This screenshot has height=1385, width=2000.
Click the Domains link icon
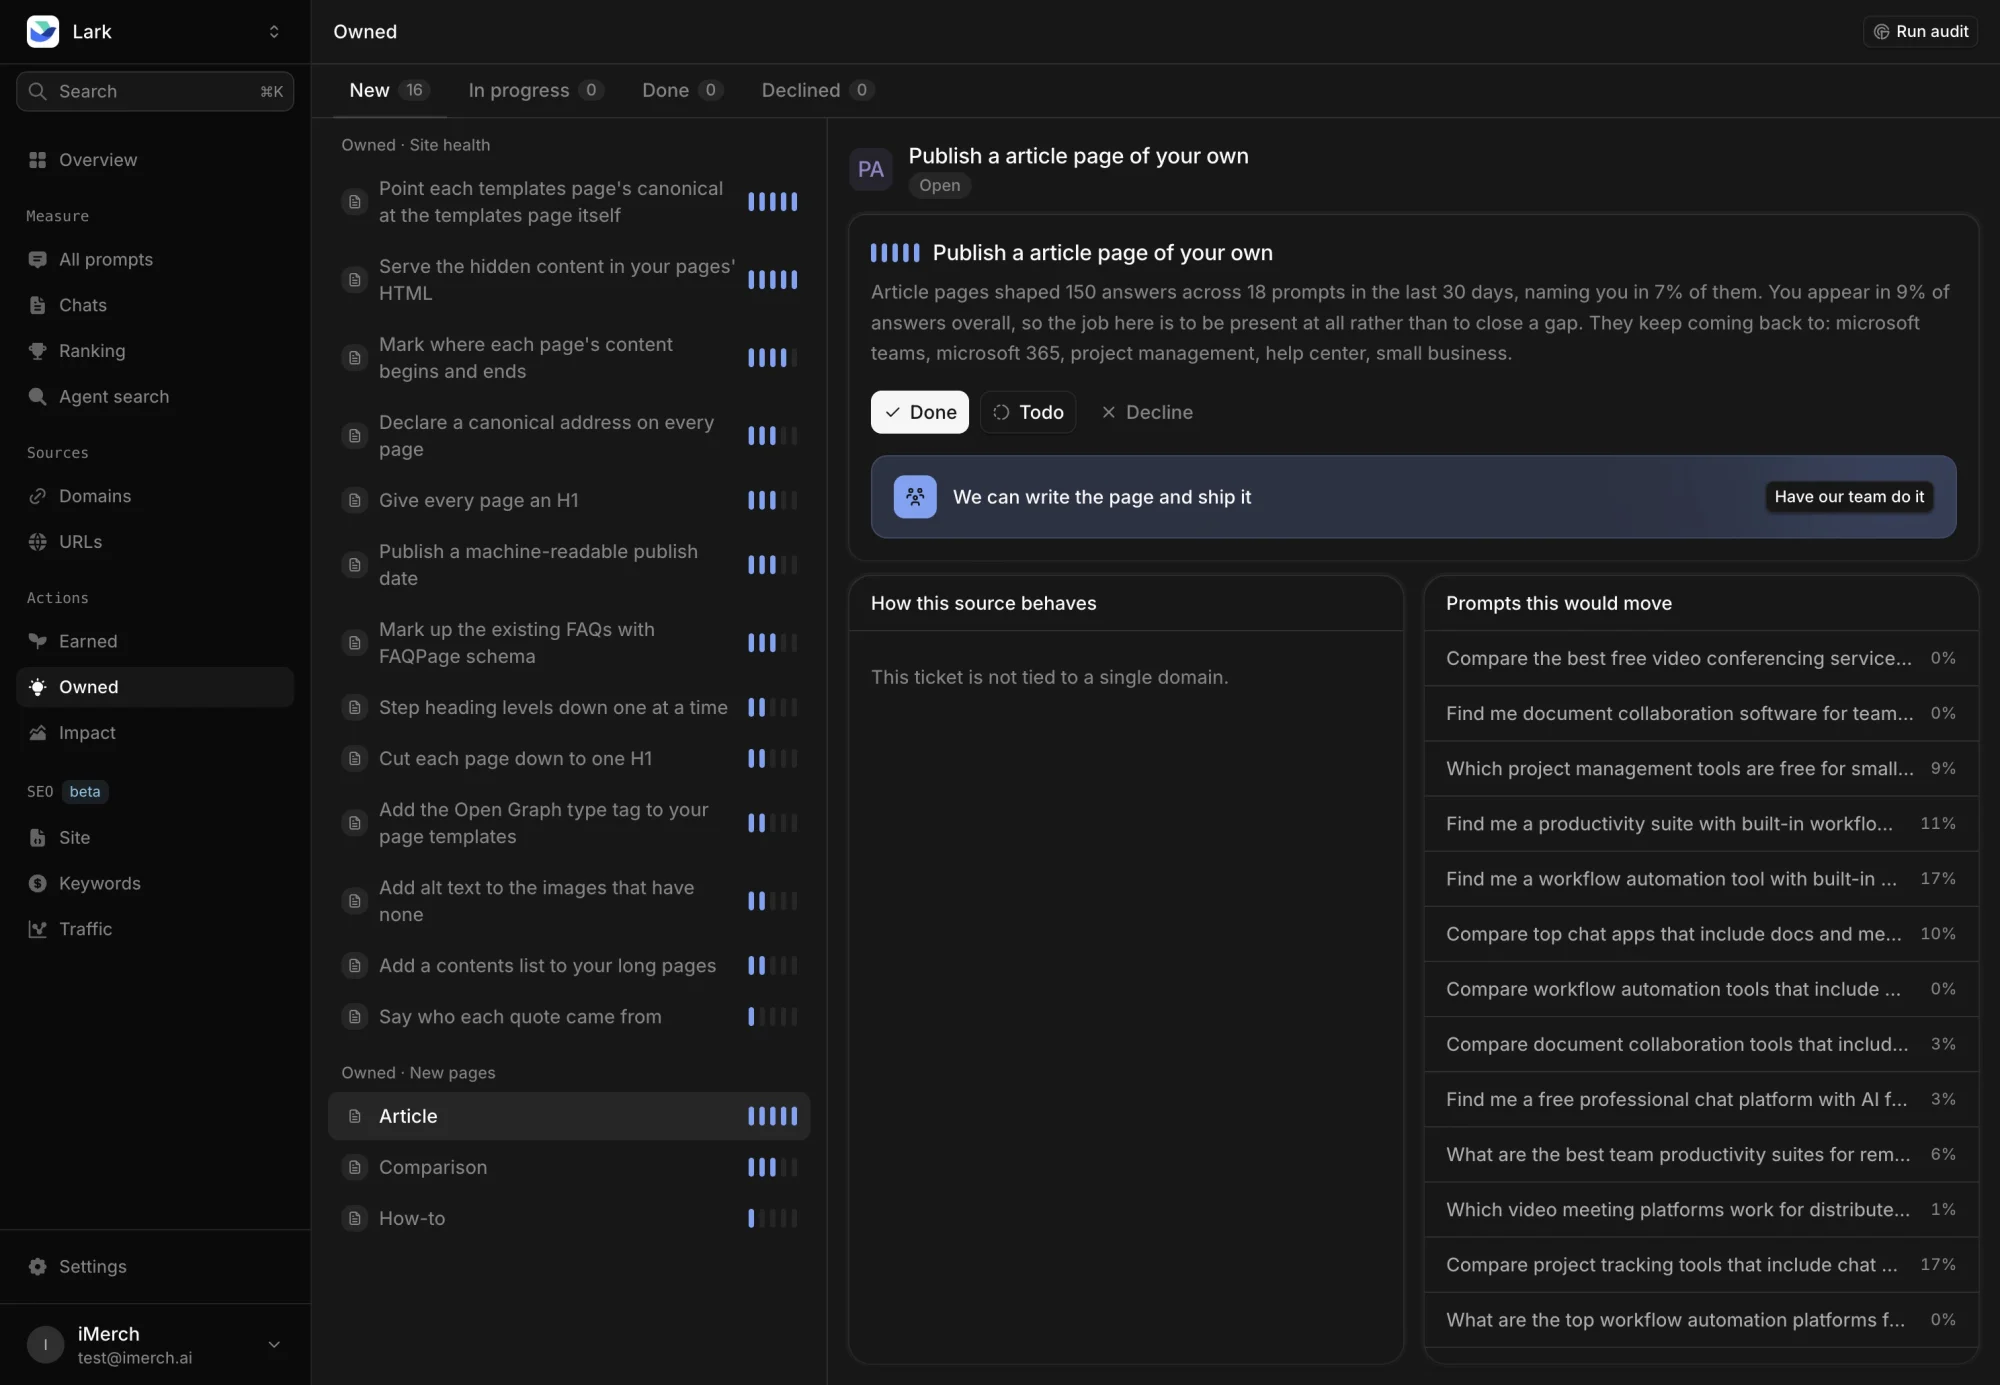click(38, 496)
